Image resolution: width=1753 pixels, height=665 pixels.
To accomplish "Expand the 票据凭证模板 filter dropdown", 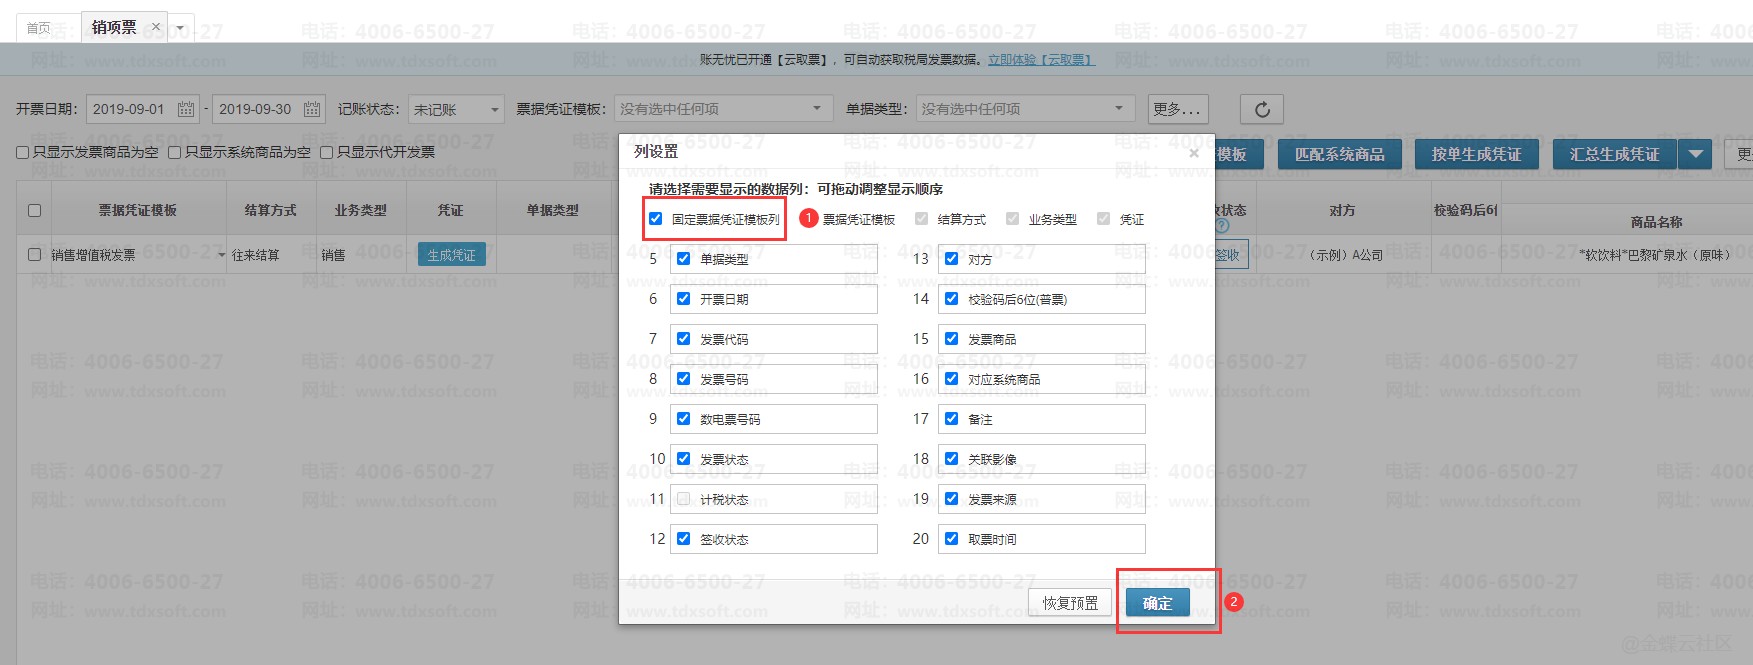I will (x=817, y=109).
